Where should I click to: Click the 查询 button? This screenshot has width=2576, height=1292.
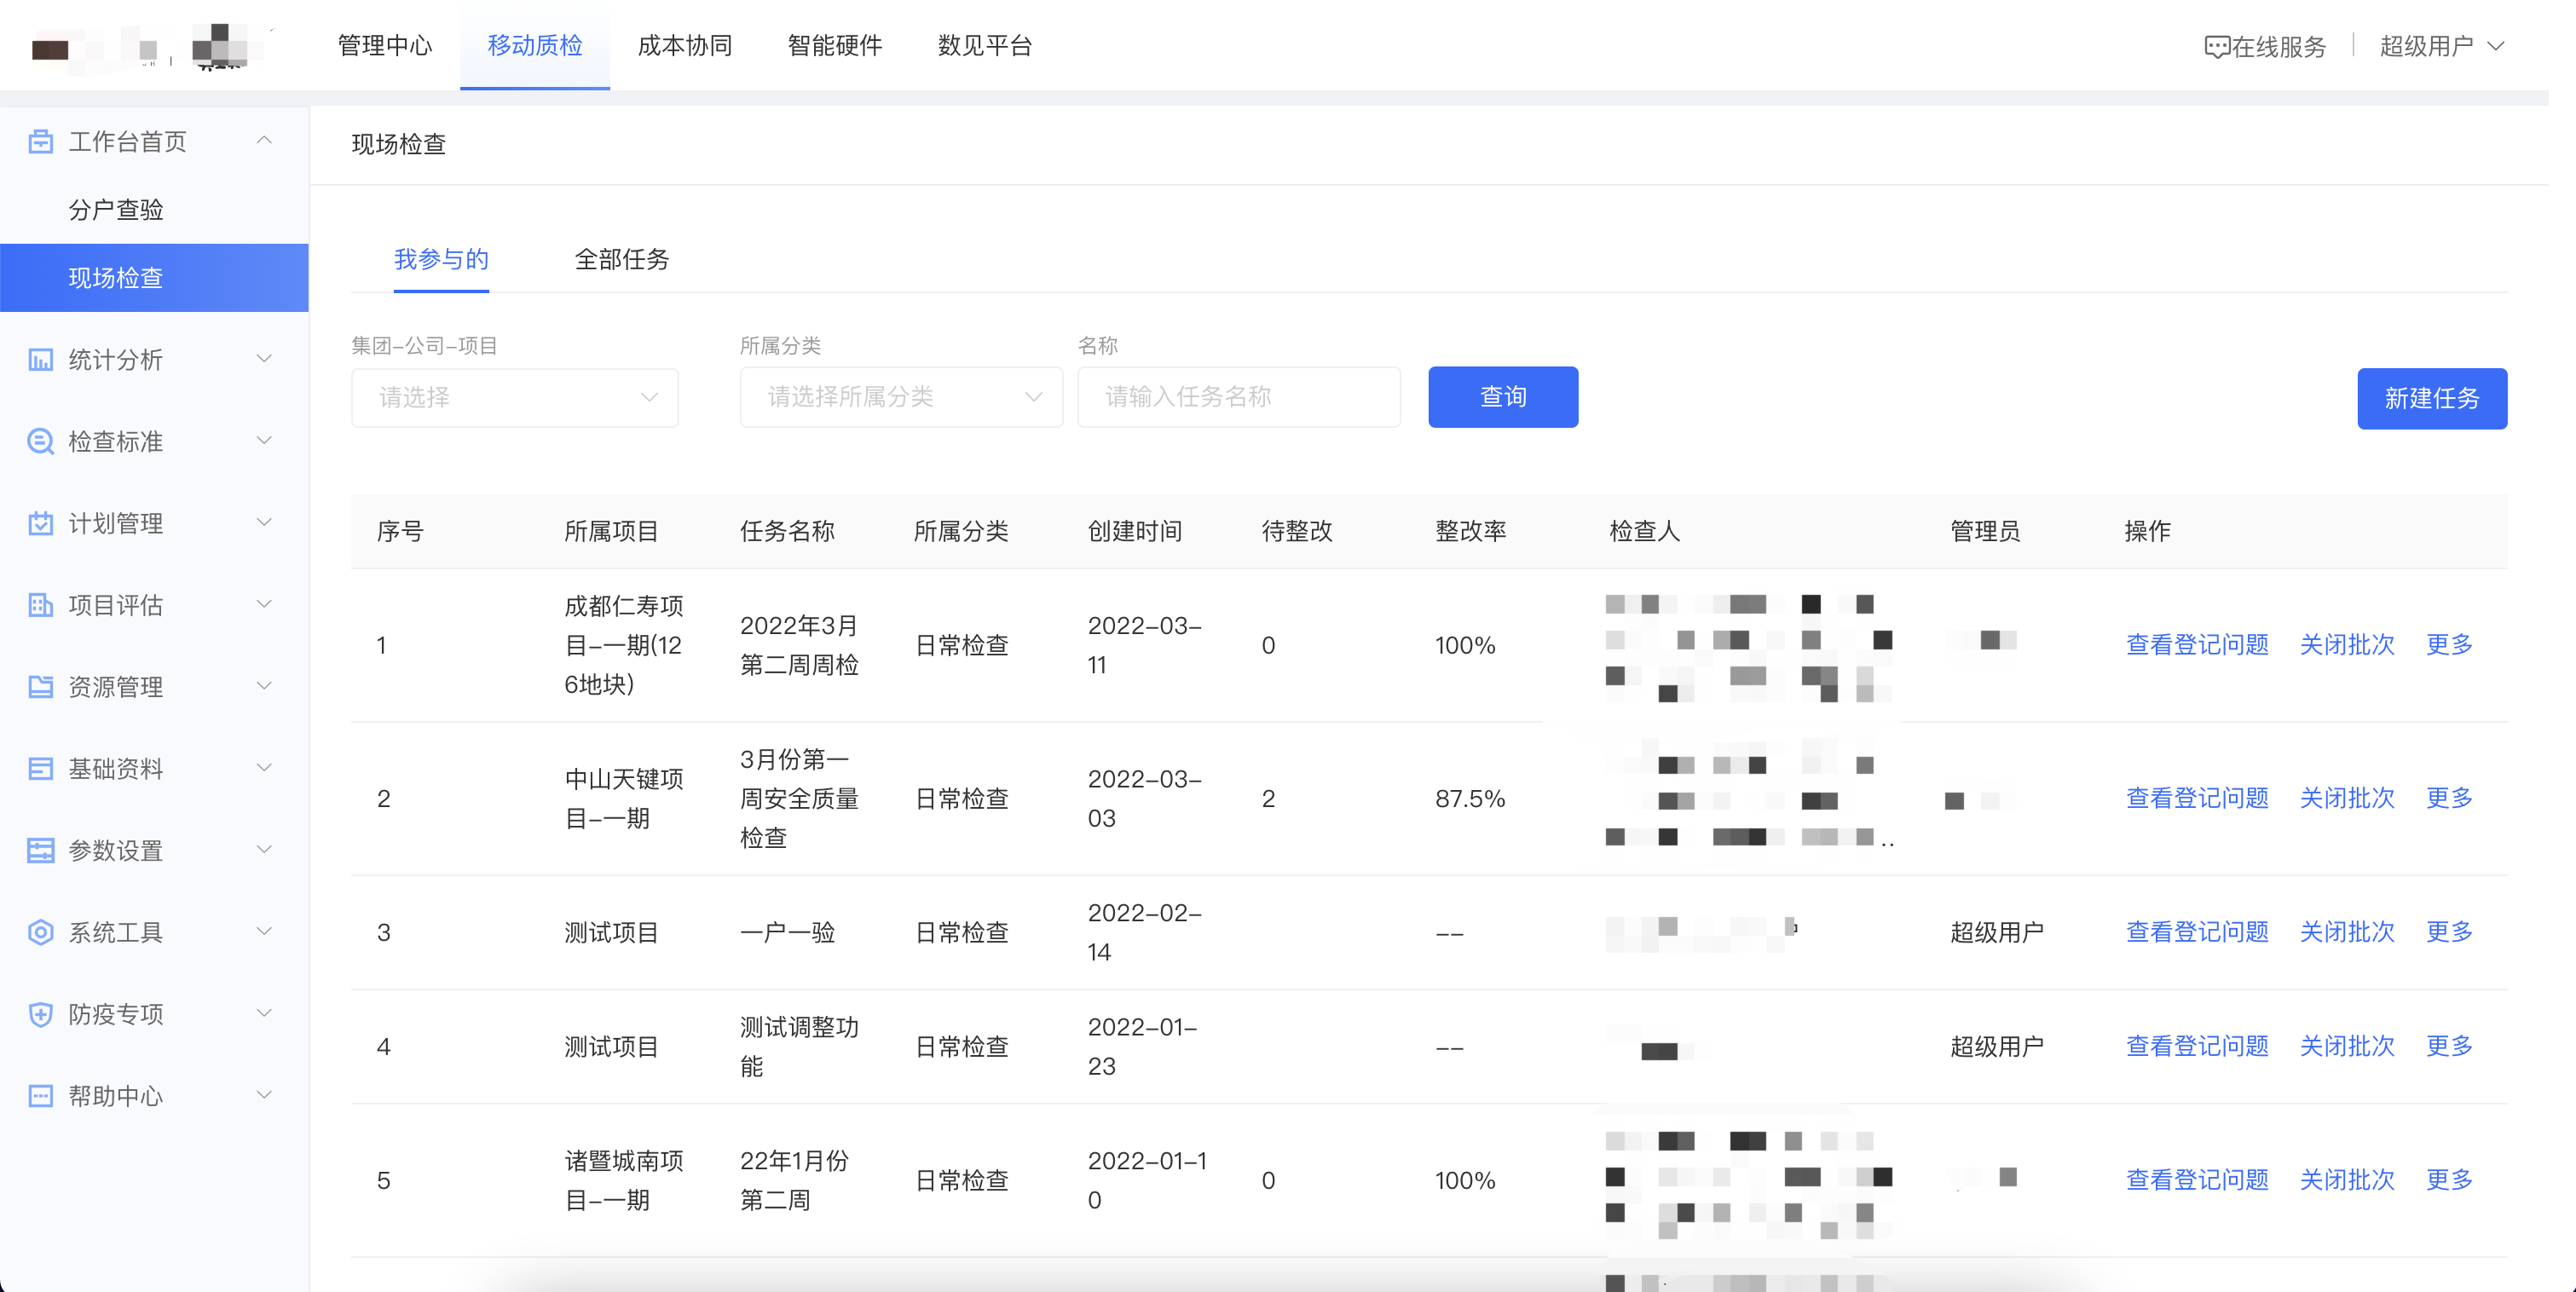click(x=1503, y=397)
